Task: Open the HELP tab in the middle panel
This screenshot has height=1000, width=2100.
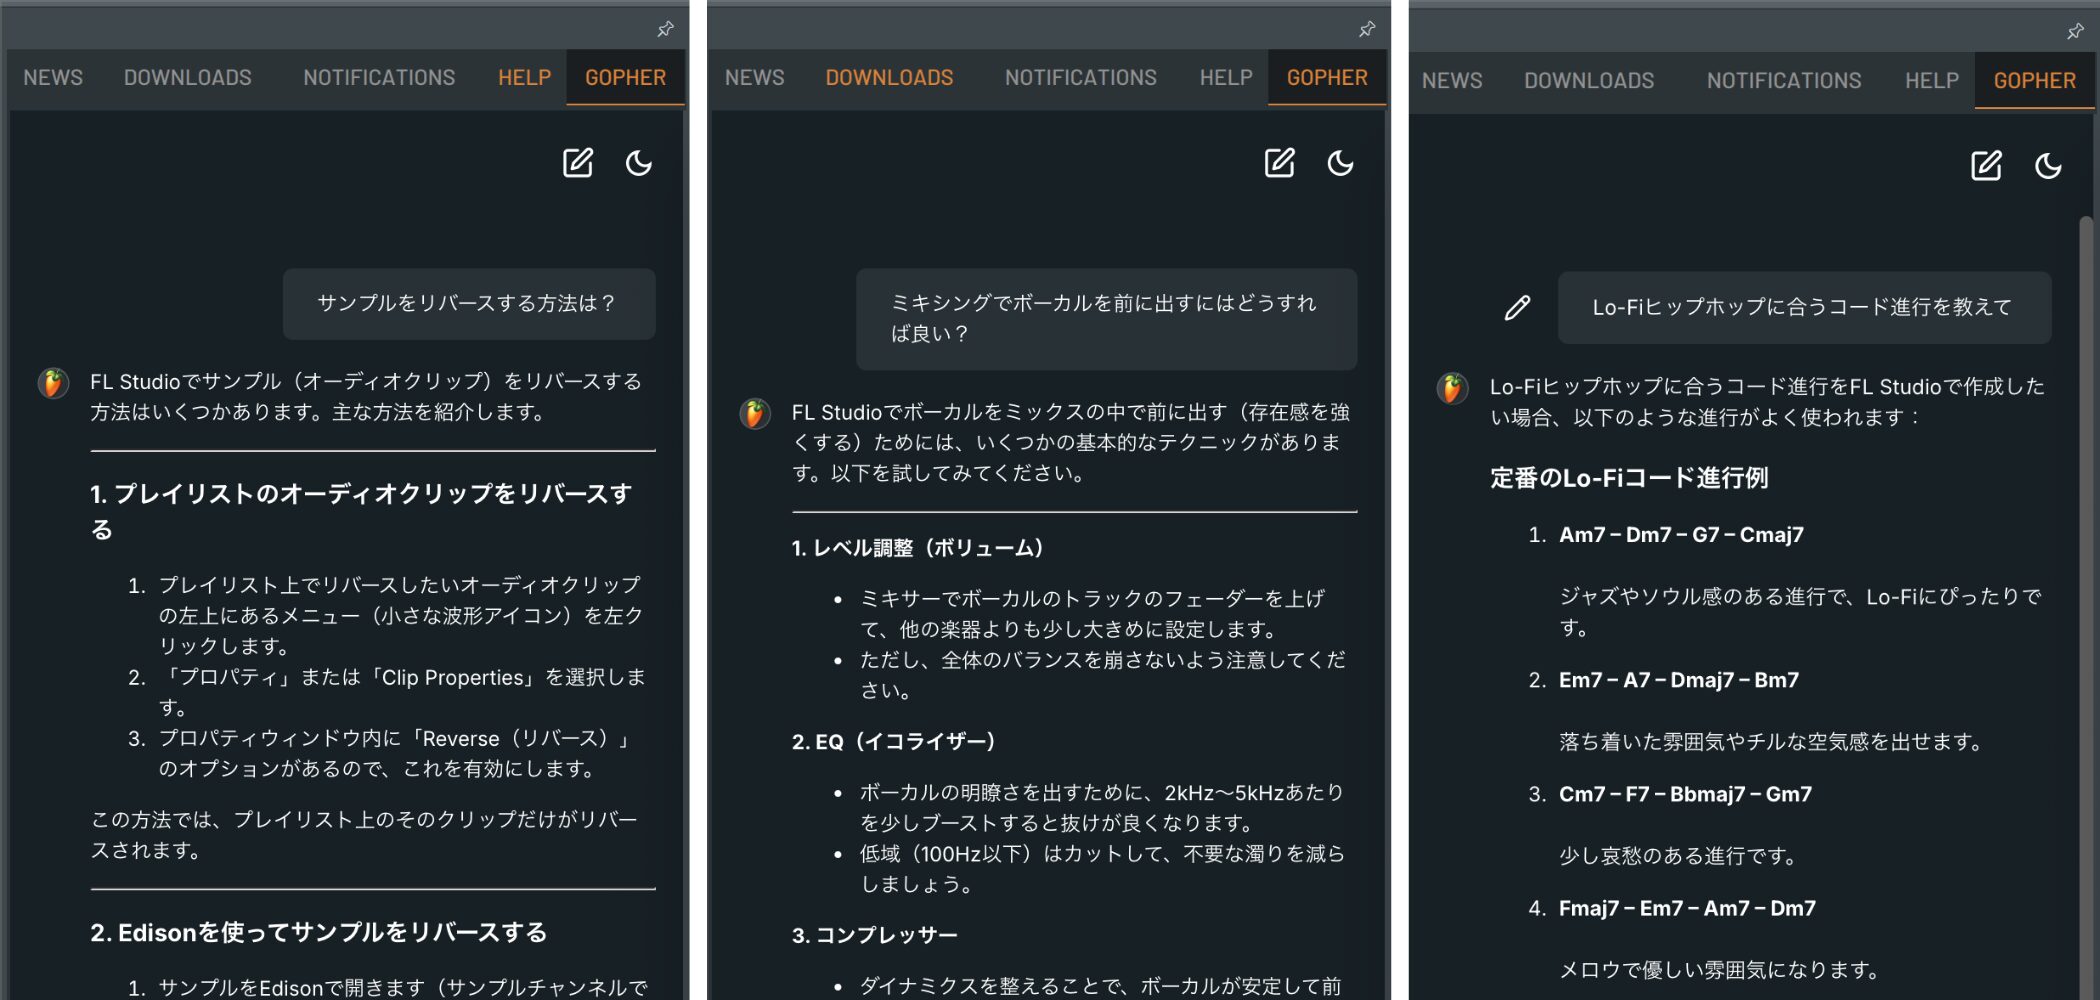Action: pos(1226,77)
